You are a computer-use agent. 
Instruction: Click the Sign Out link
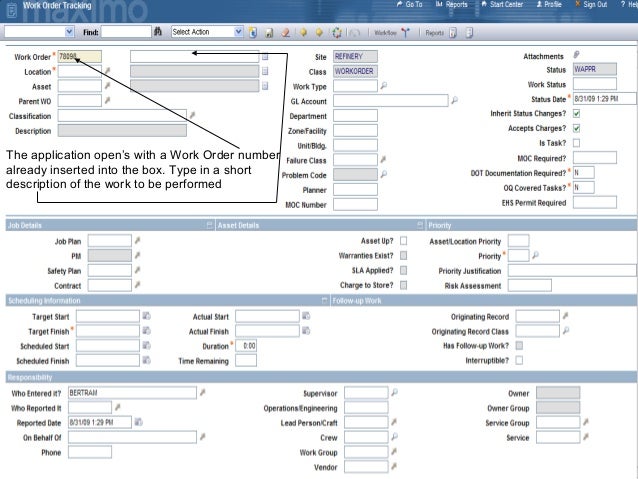[x=591, y=4]
